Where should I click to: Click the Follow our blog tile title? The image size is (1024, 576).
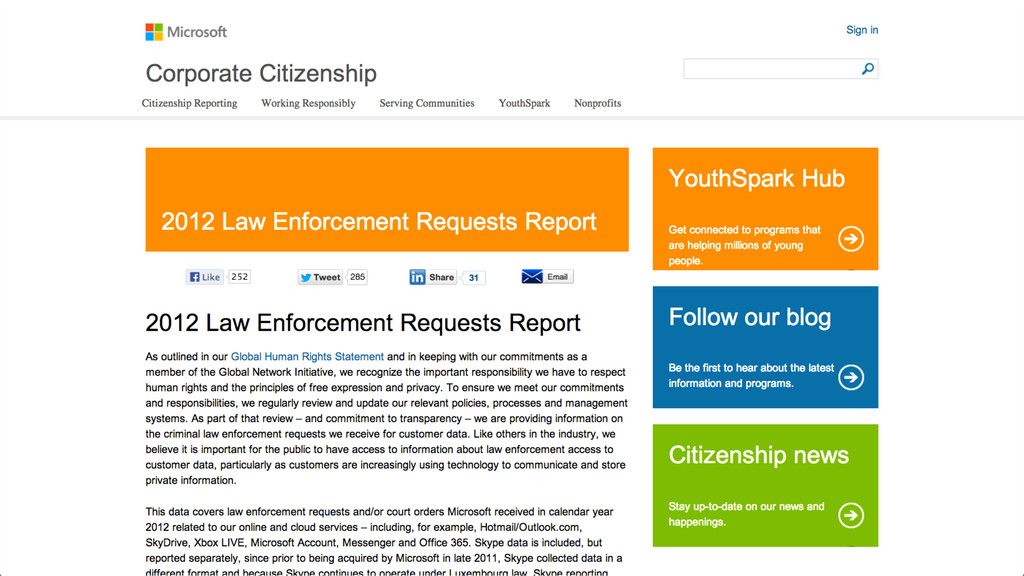(x=750, y=317)
